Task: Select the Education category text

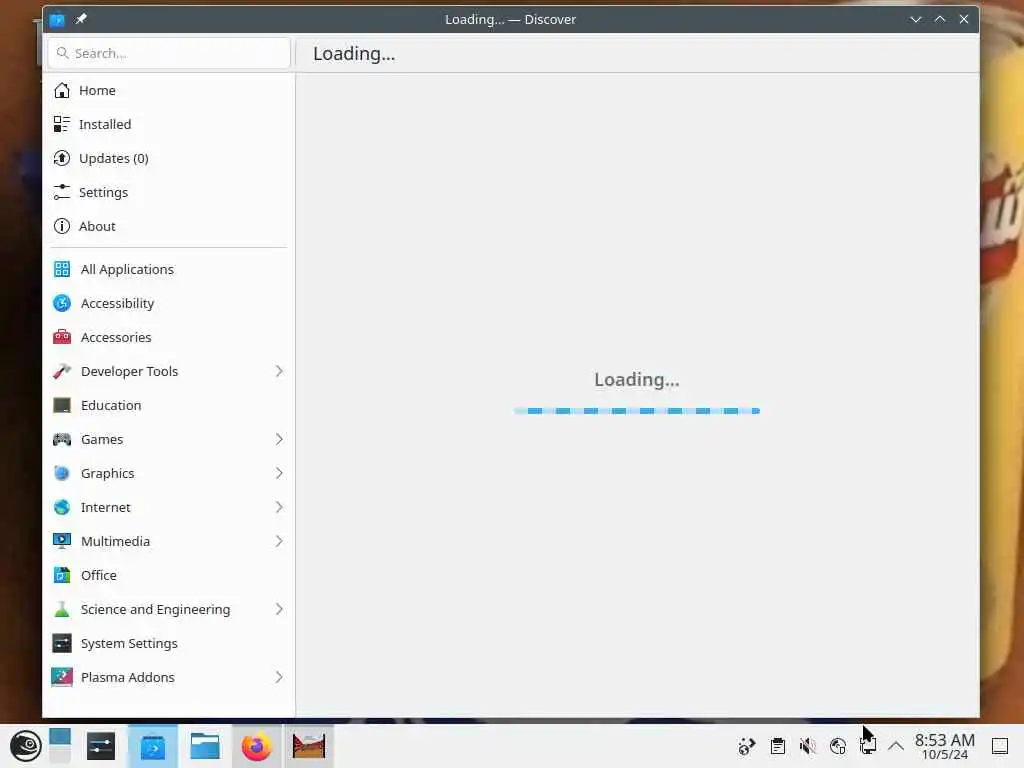Action: pos(111,406)
